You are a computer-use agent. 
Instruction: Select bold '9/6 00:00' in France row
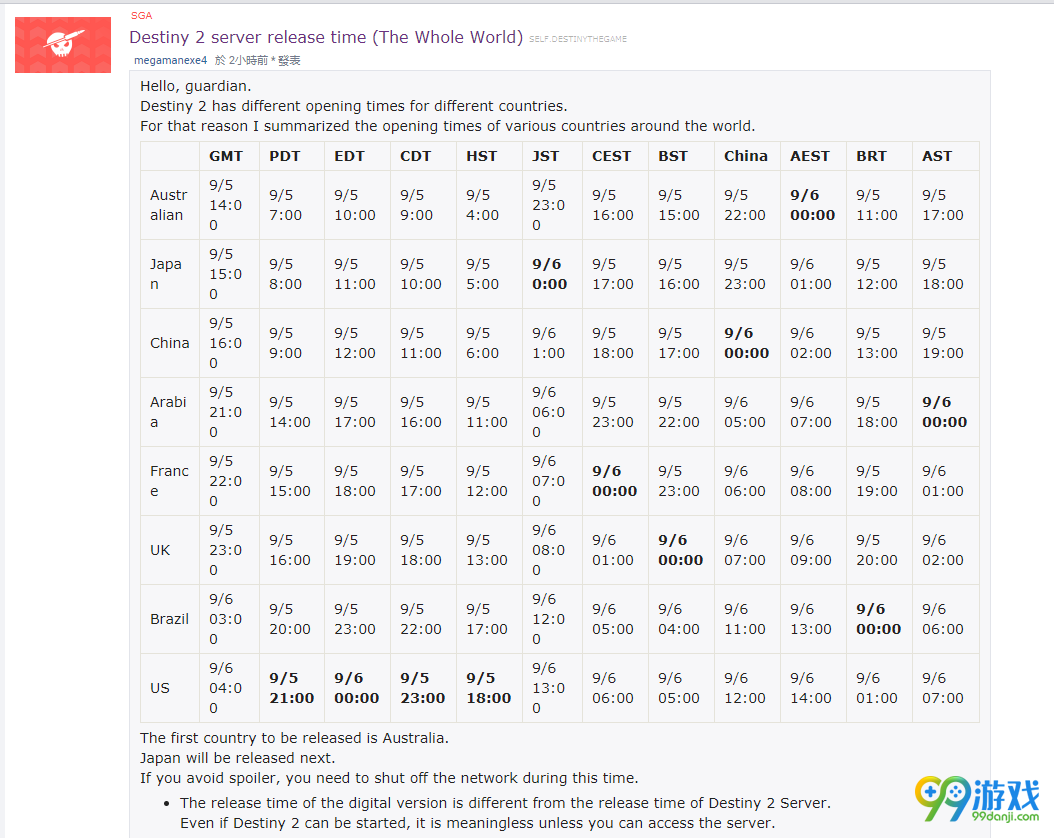coord(614,481)
